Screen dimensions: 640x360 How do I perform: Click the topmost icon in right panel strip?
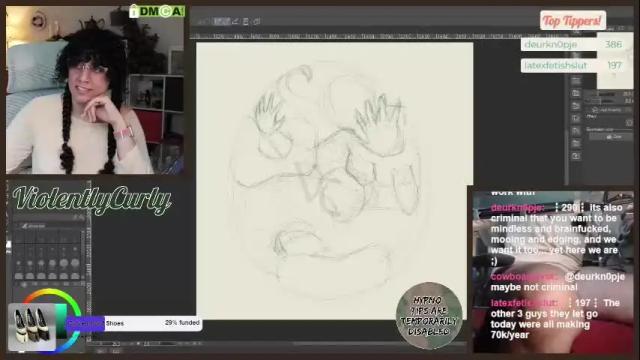click(576, 80)
